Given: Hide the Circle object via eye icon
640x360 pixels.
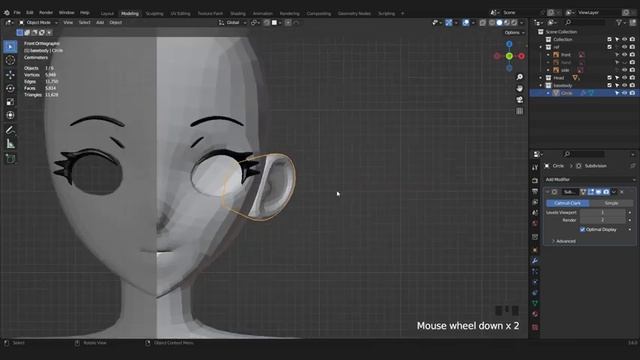Looking at the screenshot, I should [624, 93].
